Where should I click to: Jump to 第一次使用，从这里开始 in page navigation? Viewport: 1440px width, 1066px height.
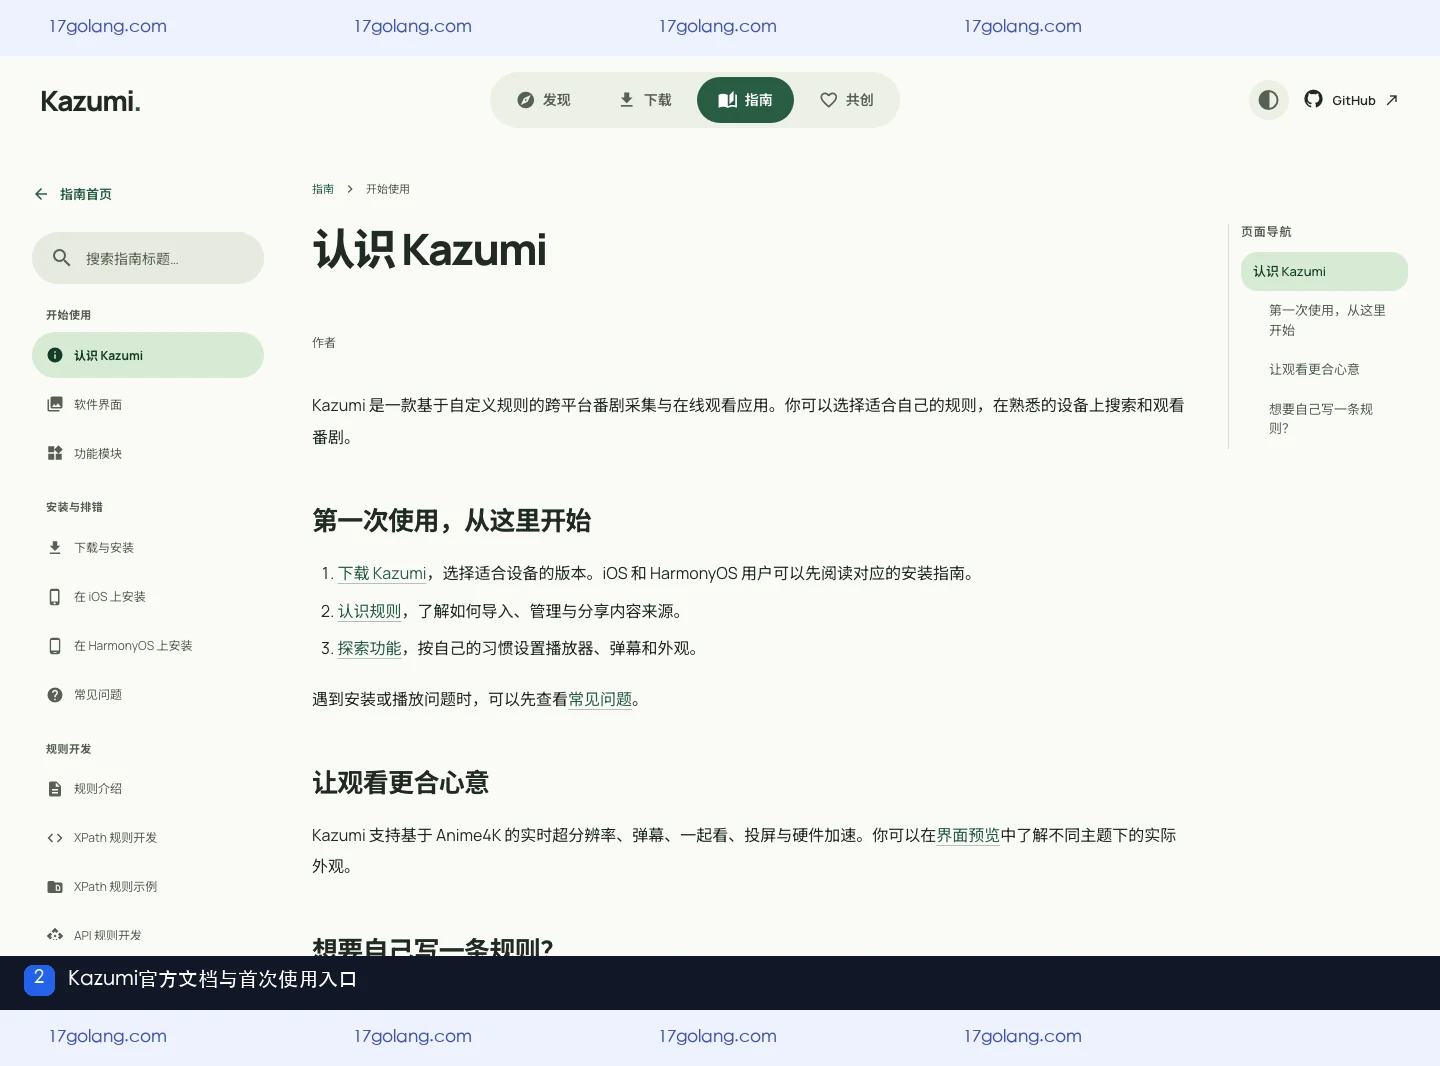[x=1327, y=320]
